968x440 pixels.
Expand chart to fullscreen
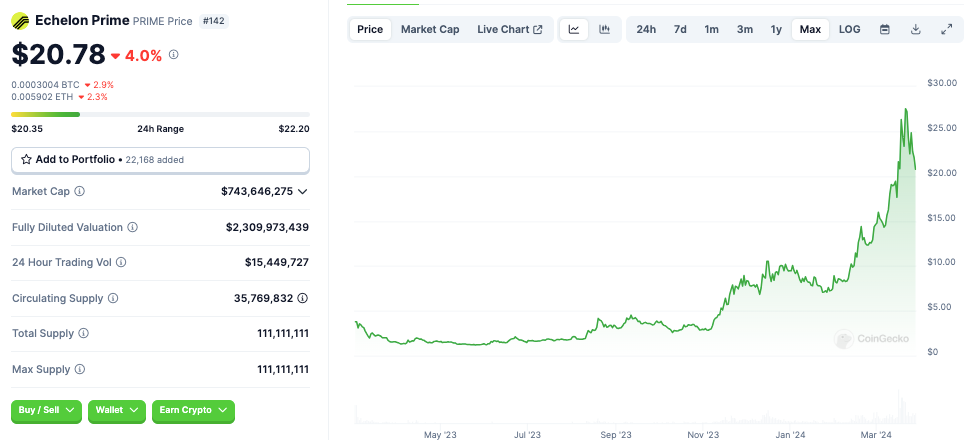pos(946,29)
